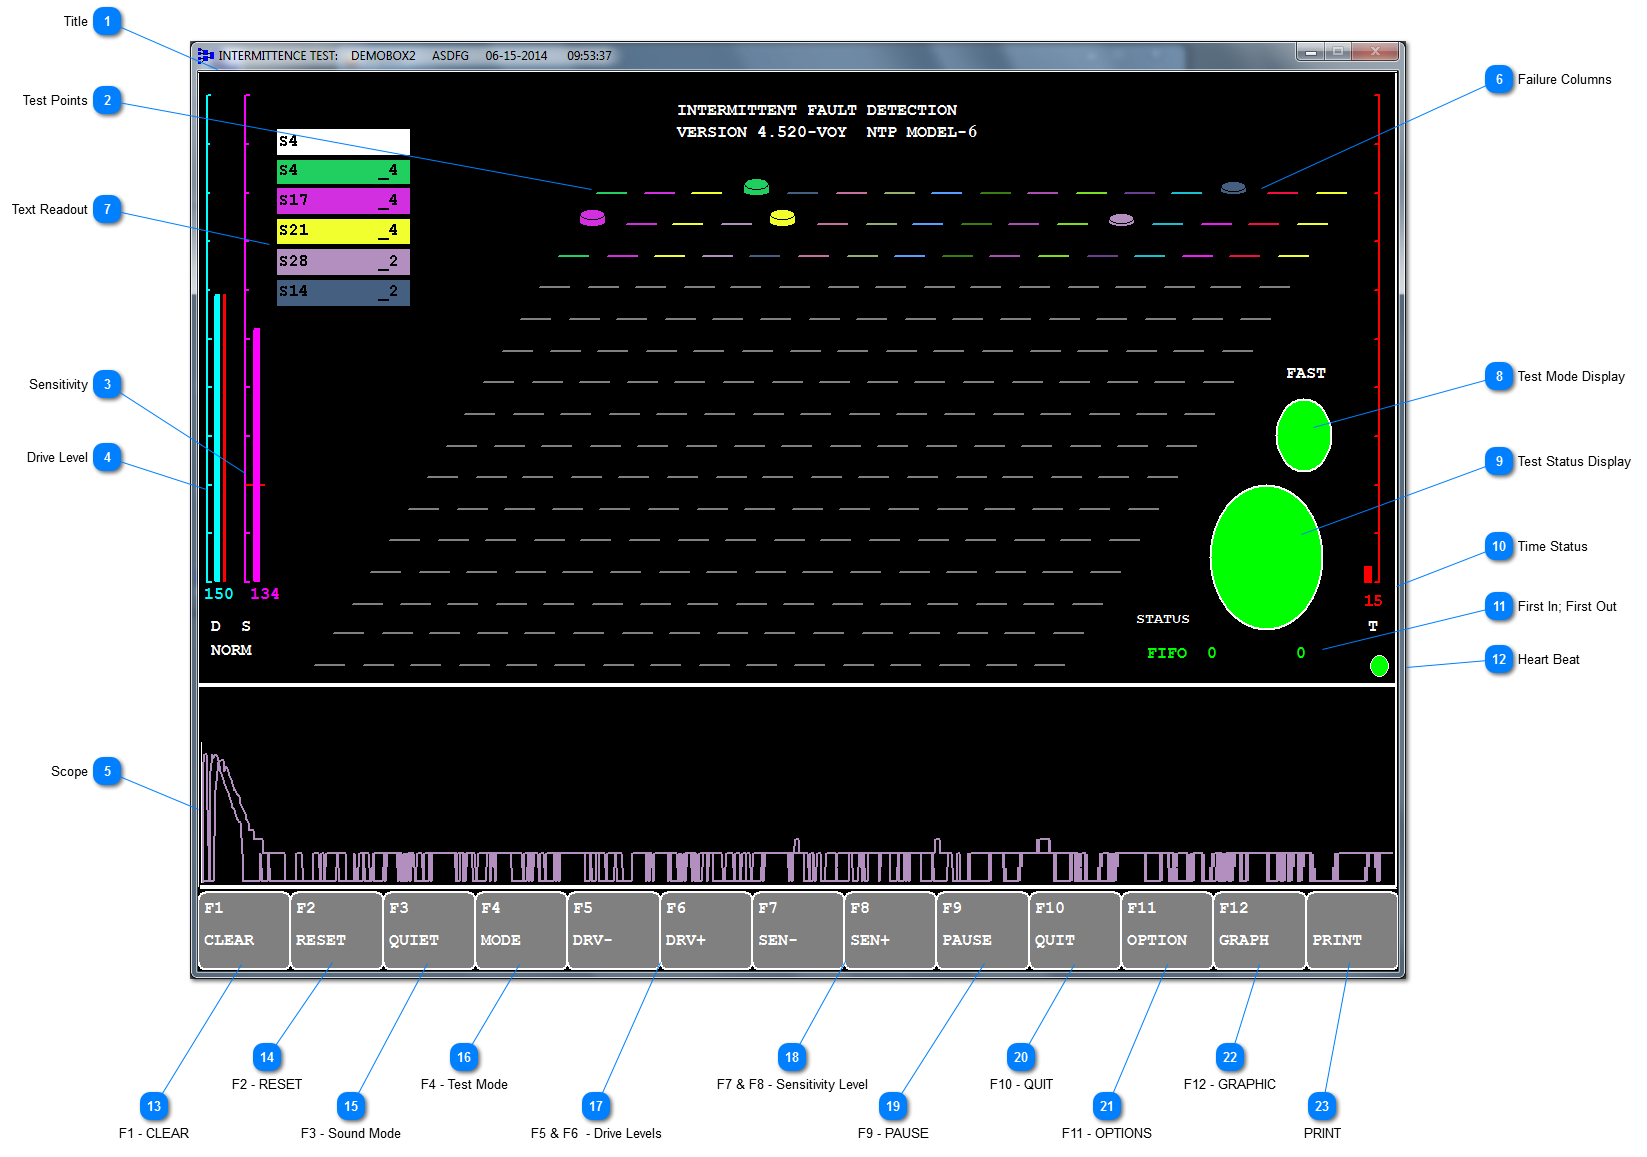Switch test mode with F4 MODE

click(x=520, y=931)
